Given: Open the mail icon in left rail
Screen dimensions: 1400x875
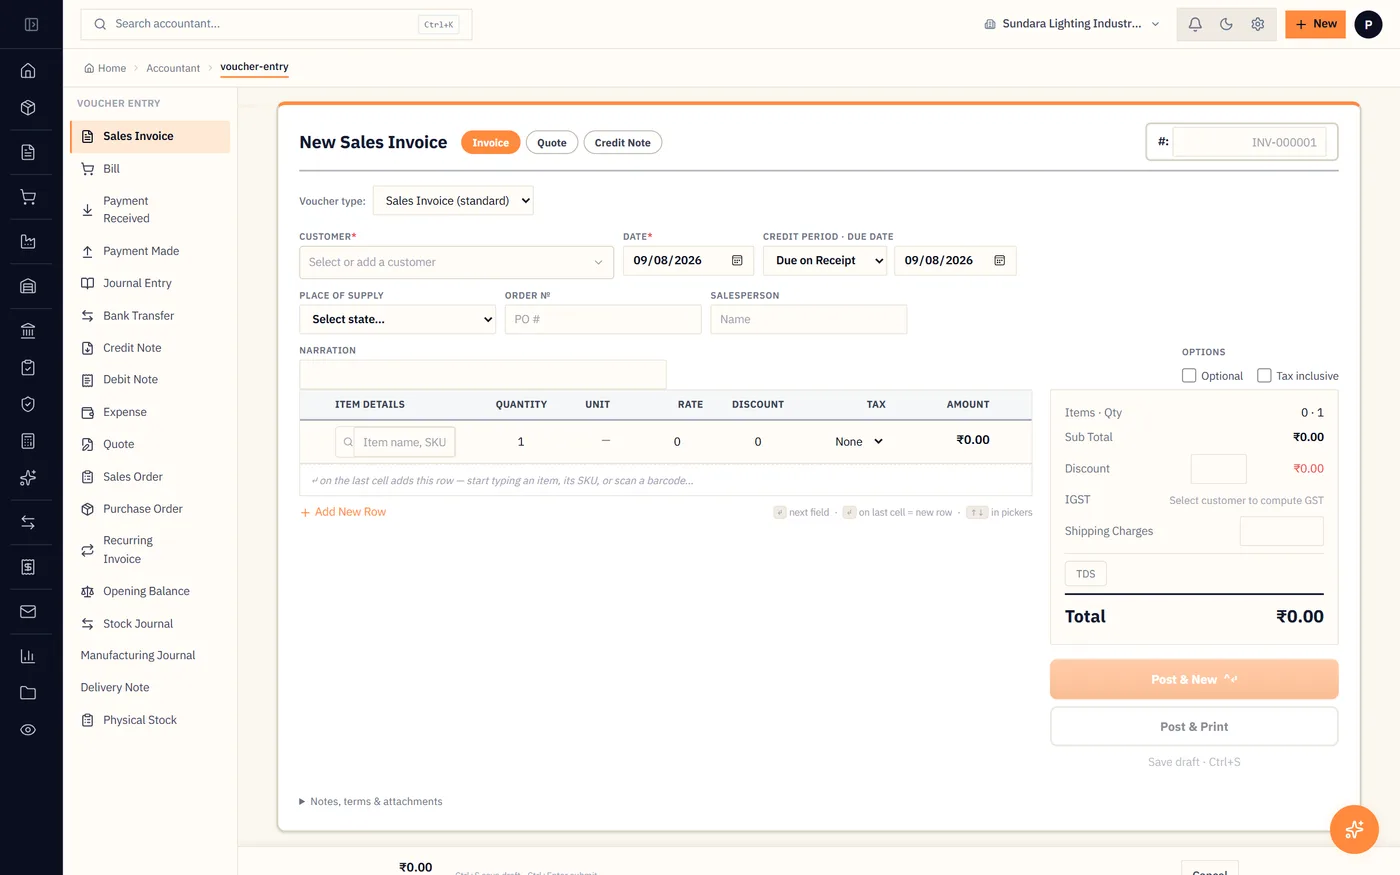Looking at the screenshot, I should click(28, 611).
